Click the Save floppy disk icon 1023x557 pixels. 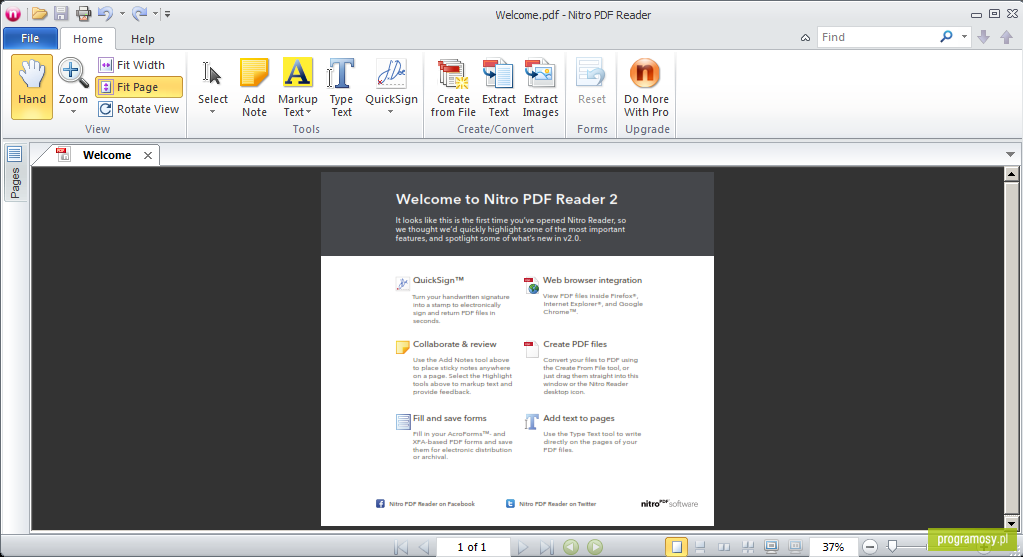point(61,14)
